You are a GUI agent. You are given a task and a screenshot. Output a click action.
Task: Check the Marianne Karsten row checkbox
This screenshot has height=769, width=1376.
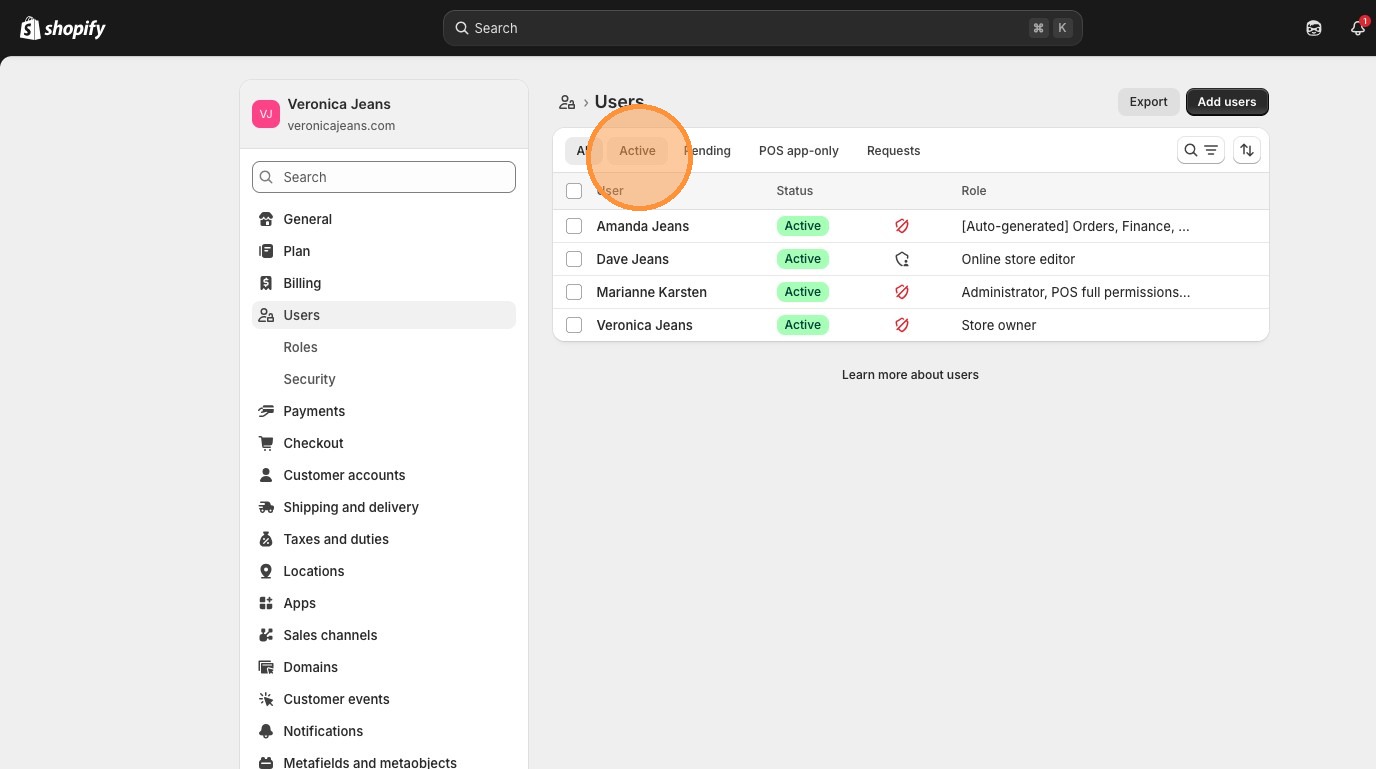[x=574, y=292]
